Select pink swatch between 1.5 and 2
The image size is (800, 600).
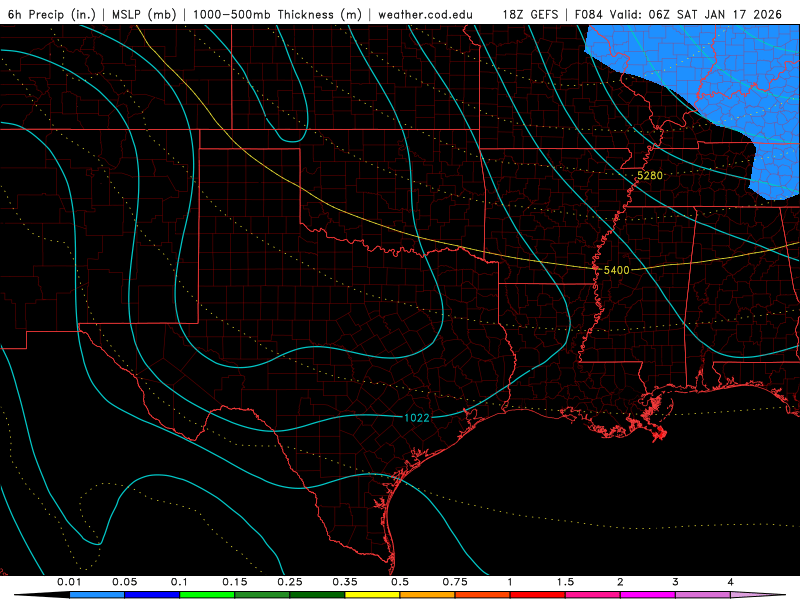pyautogui.click(x=592, y=595)
